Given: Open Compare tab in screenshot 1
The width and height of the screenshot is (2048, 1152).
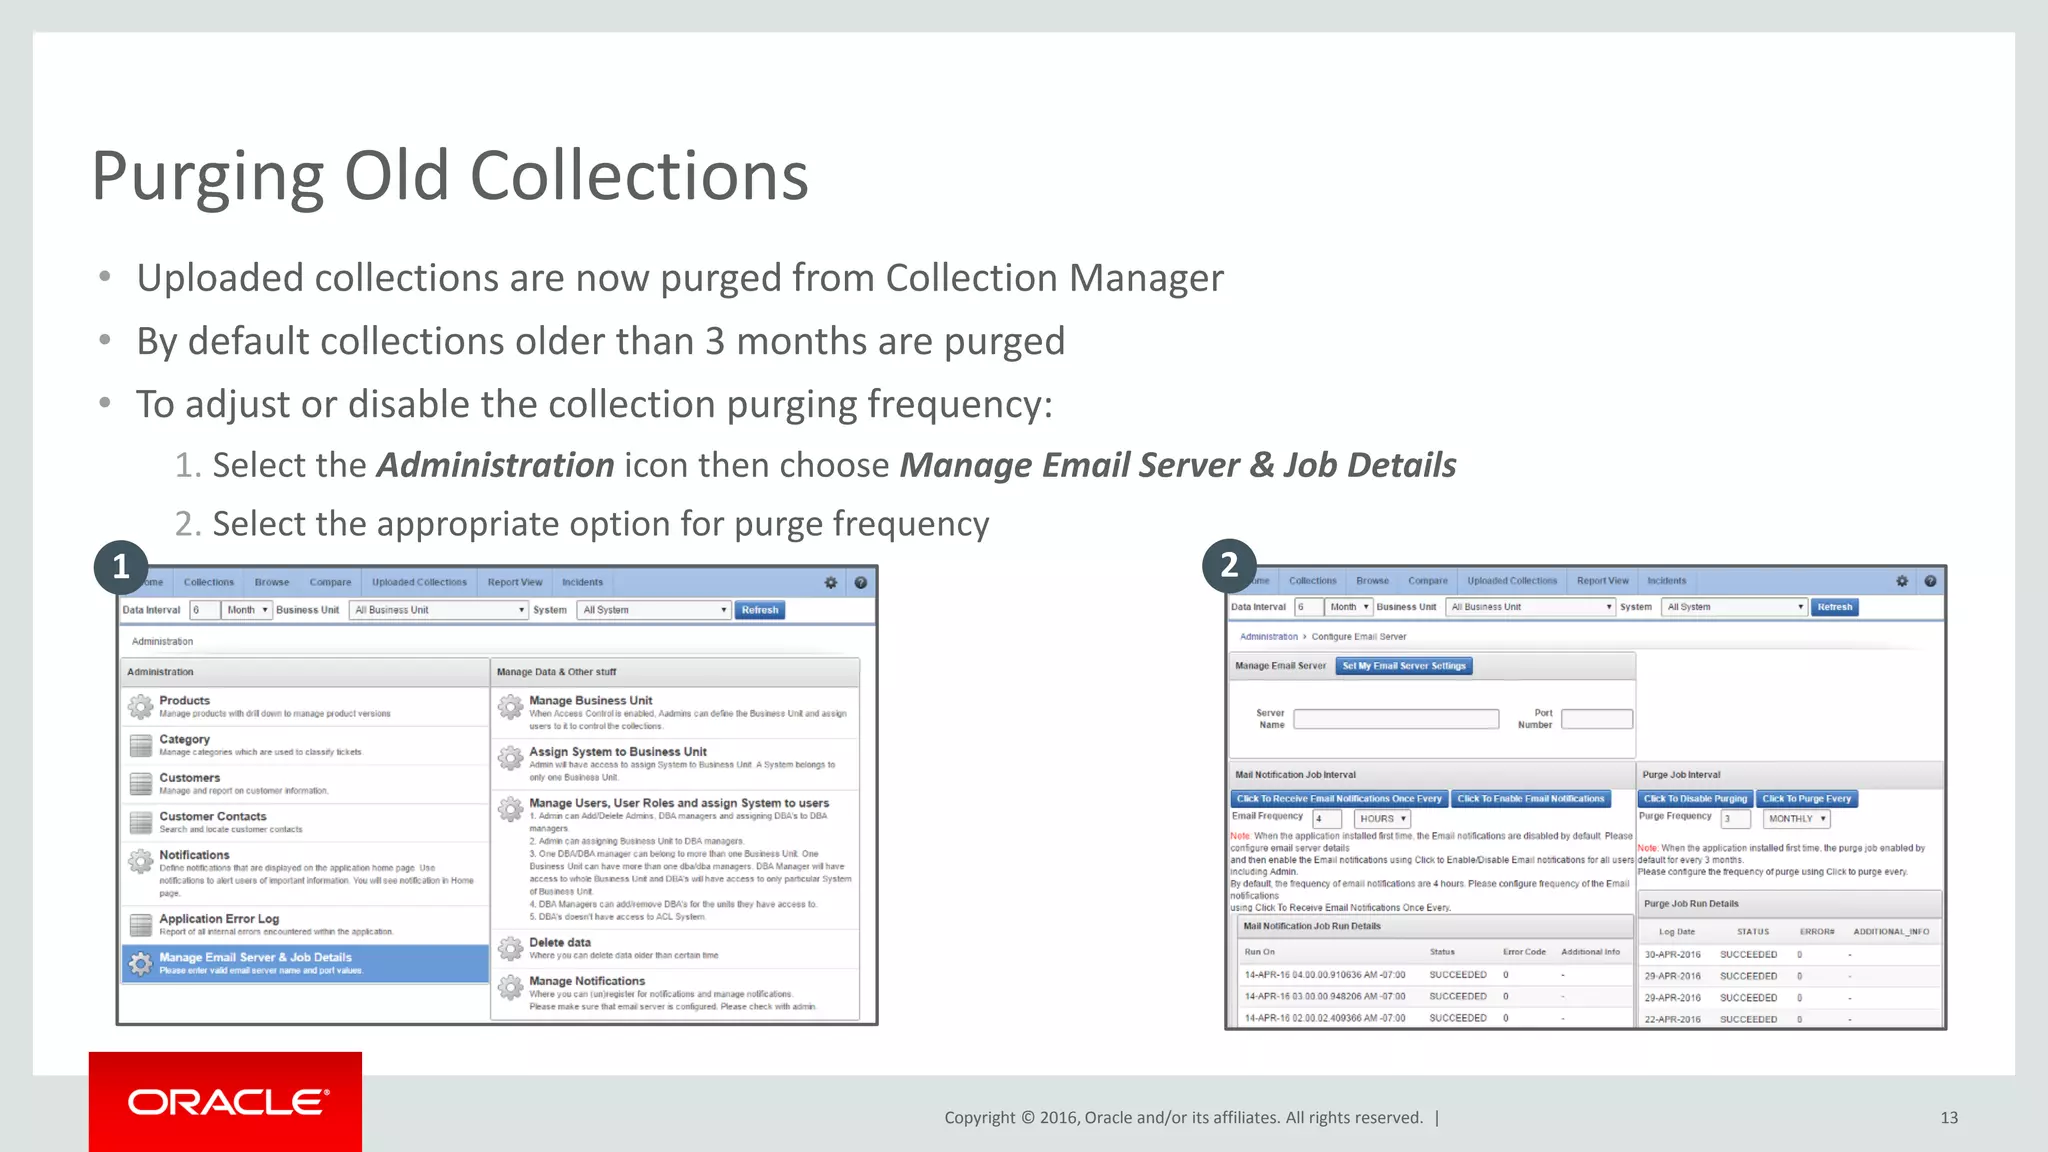Looking at the screenshot, I should [330, 582].
